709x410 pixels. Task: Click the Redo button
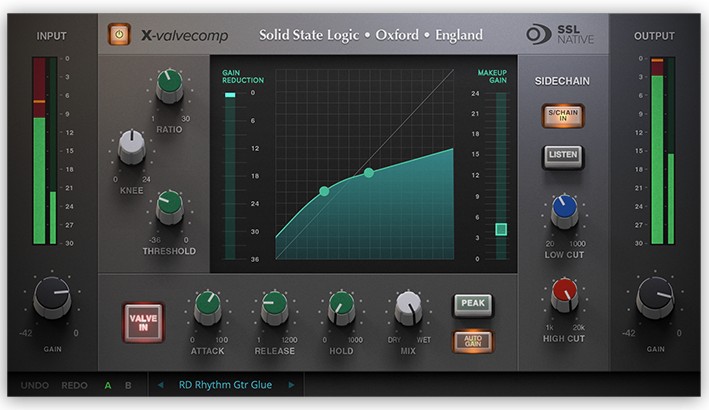coord(74,386)
